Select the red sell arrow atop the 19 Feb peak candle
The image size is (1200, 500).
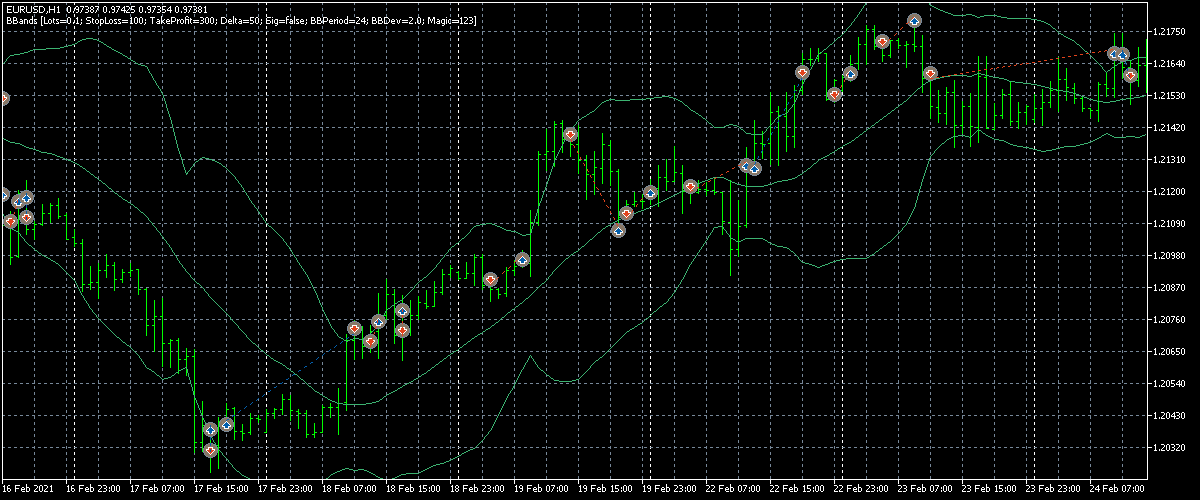[x=570, y=133]
